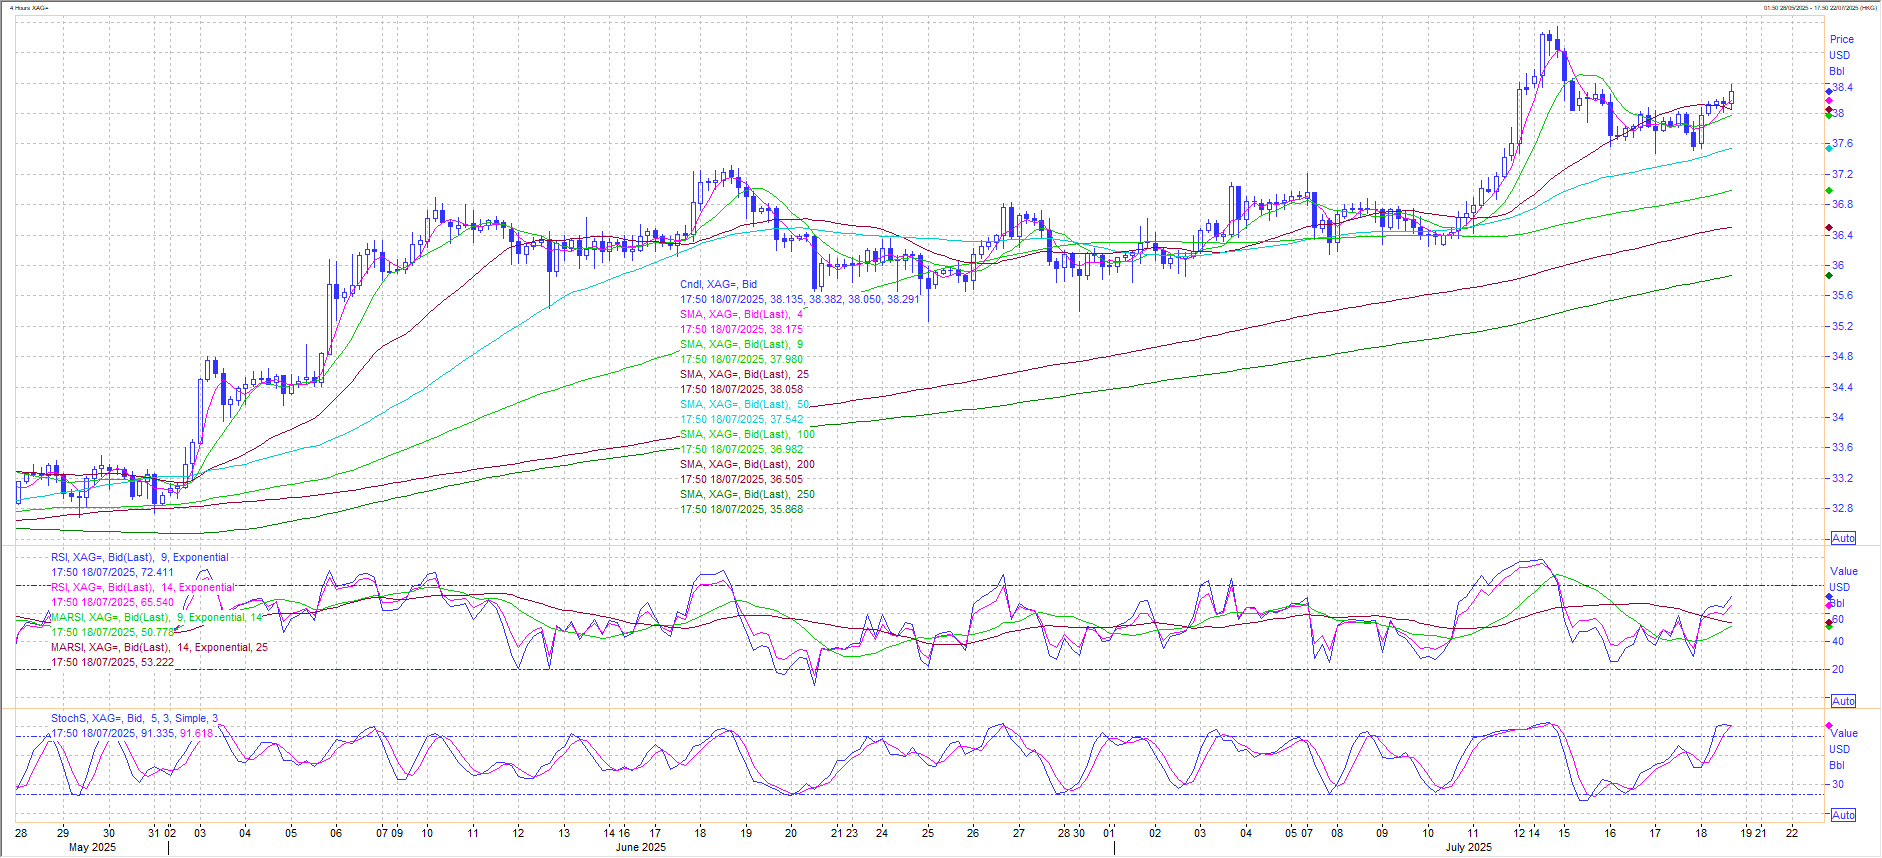Select the 'Cndl, XAG=, Bid' legend label

718,284
